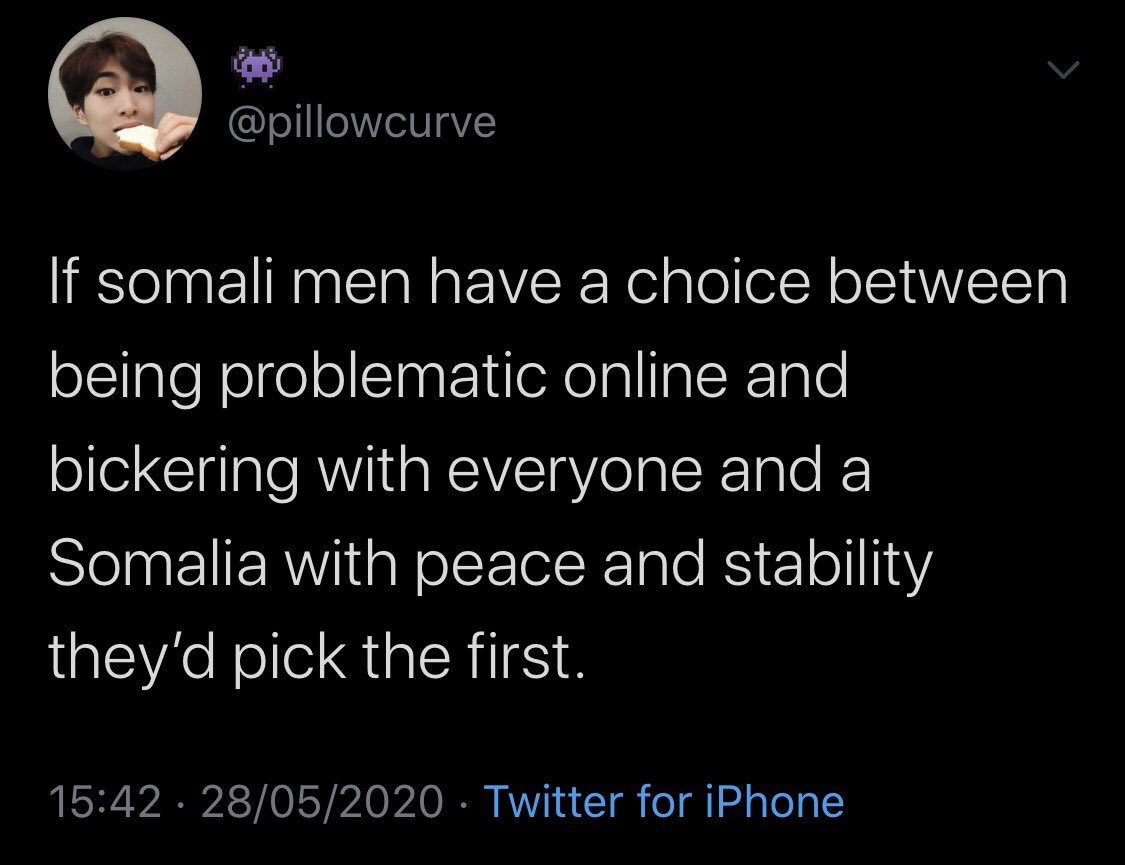This screenshot has width=1125, height=865.
Task: Click the word problematic in tweet
Action: point(383,379)
